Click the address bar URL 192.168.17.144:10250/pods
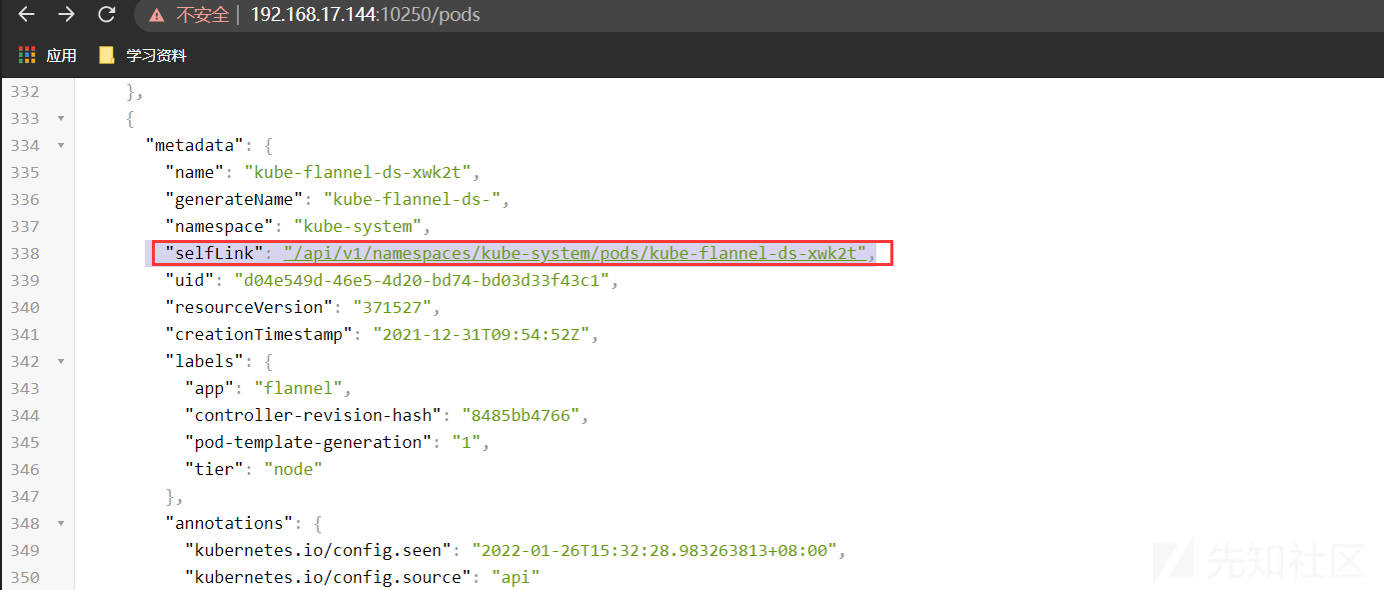Screen dimensions: 1384x590 pyautogui.click(x=365, y=15)
